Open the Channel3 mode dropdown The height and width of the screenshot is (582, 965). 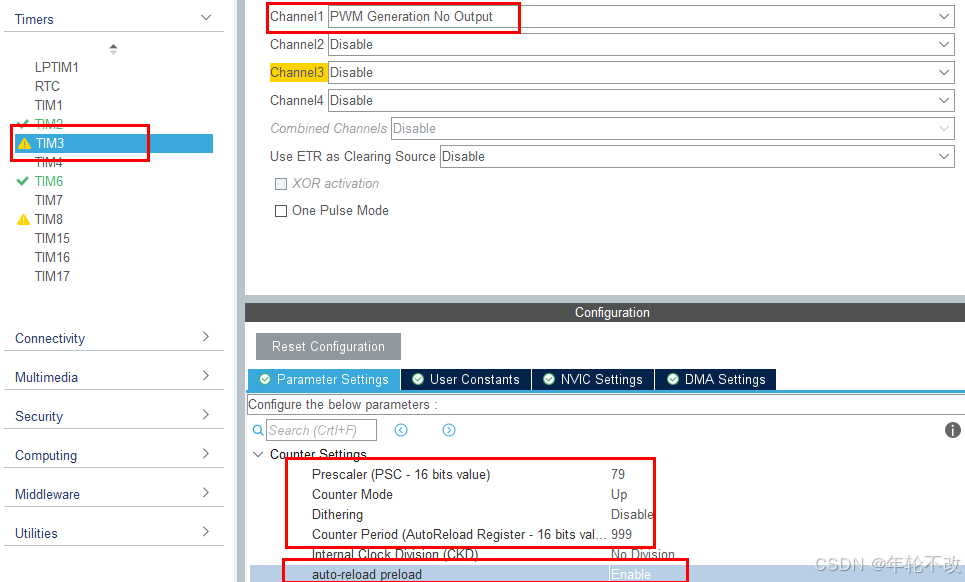[x=640, y=73]
